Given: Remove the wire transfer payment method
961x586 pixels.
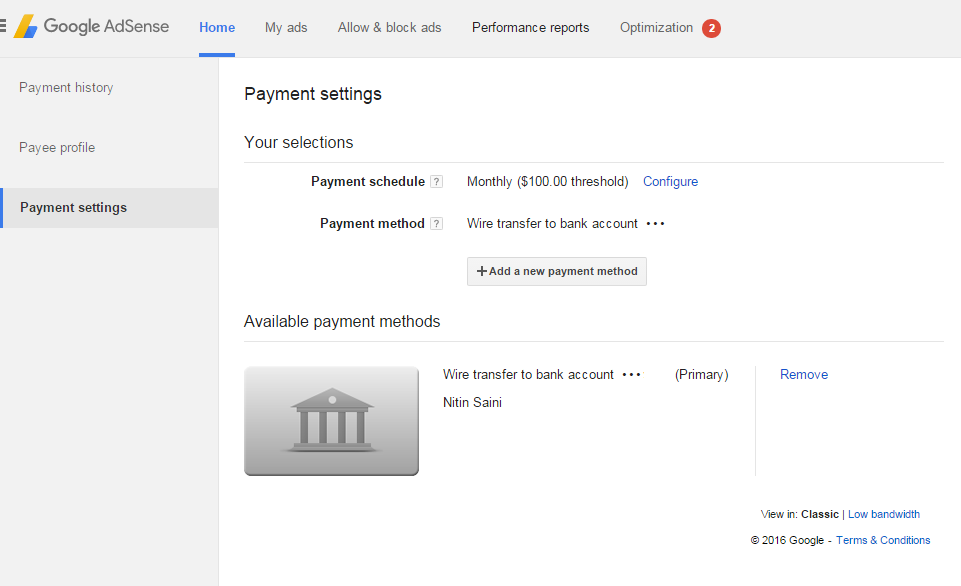Looking at the screenshot, I should click(x=803, y=375).
